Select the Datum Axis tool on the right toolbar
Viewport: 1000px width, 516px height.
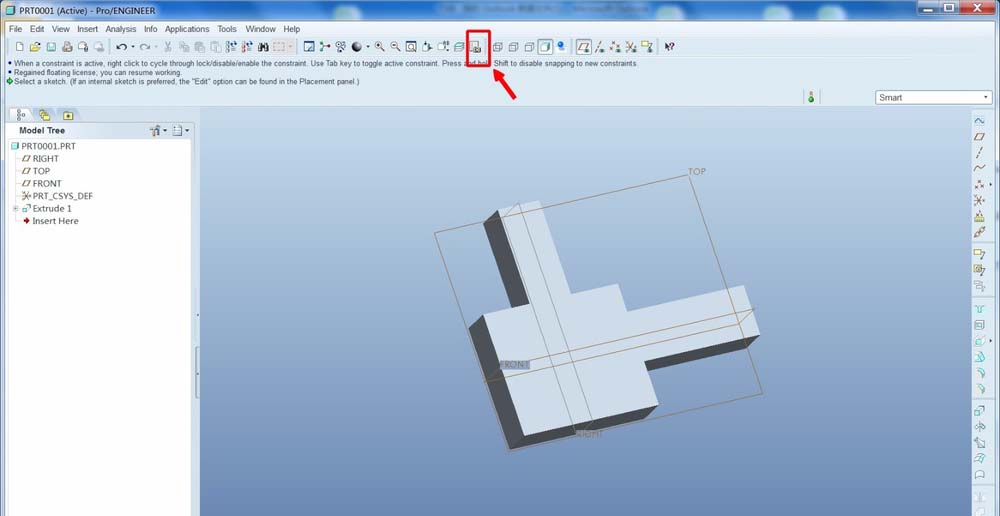click(980, 152)
